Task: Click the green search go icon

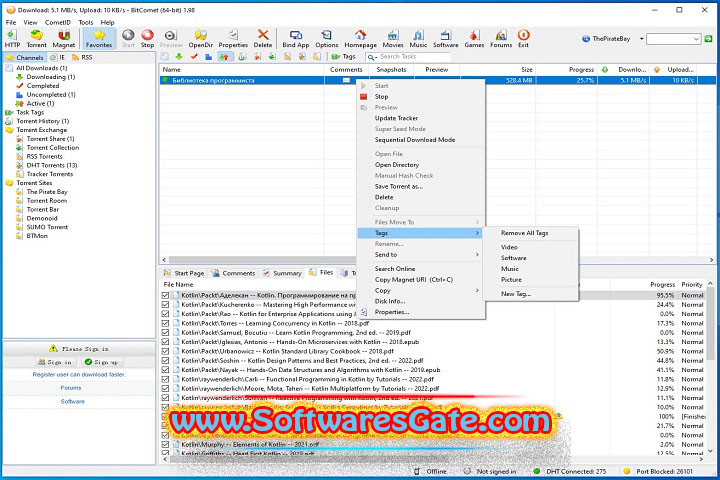Action: tap(709, 39)
